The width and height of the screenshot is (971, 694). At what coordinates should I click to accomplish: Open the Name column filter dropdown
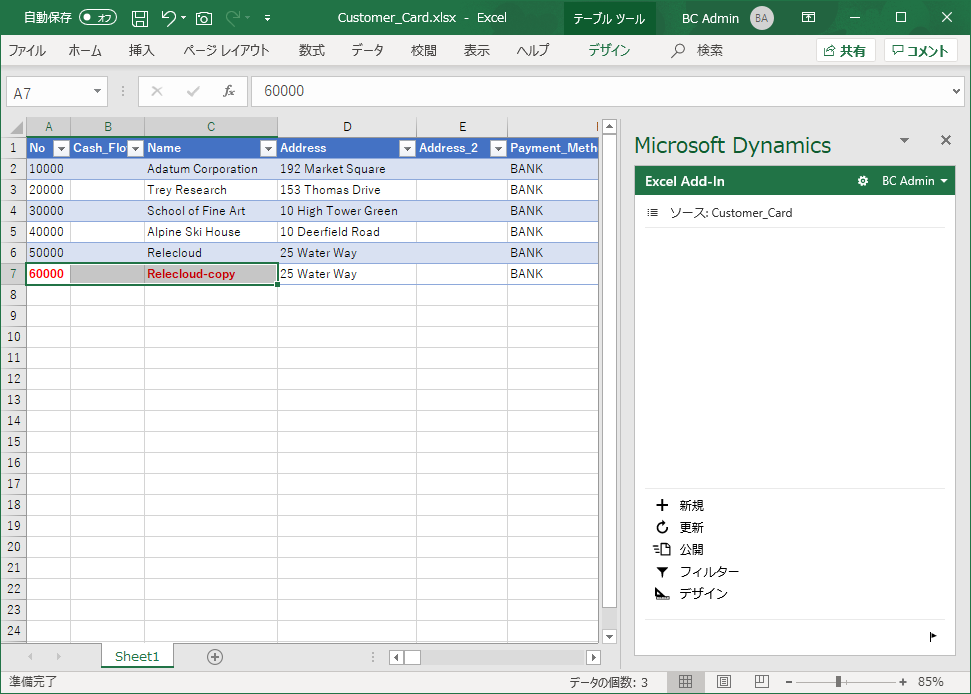(268, 149)
